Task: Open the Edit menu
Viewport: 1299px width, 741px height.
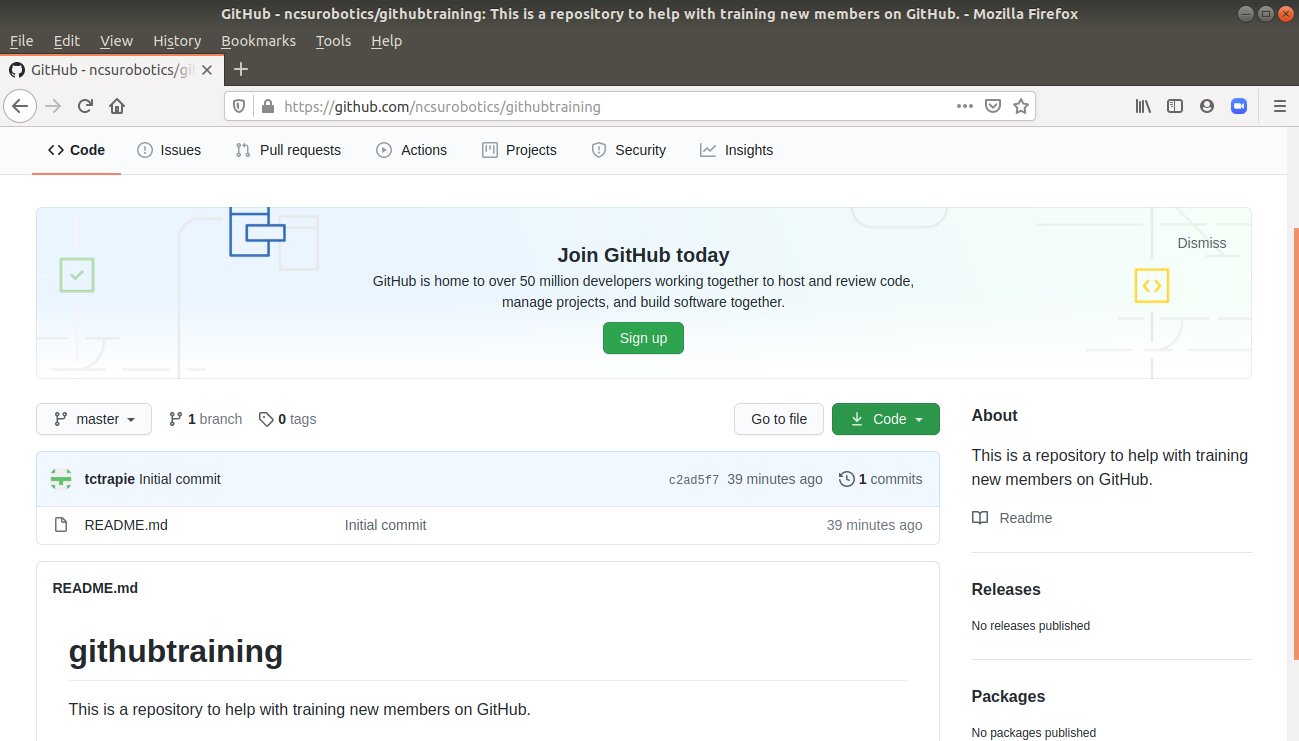Action: point(67,41)
